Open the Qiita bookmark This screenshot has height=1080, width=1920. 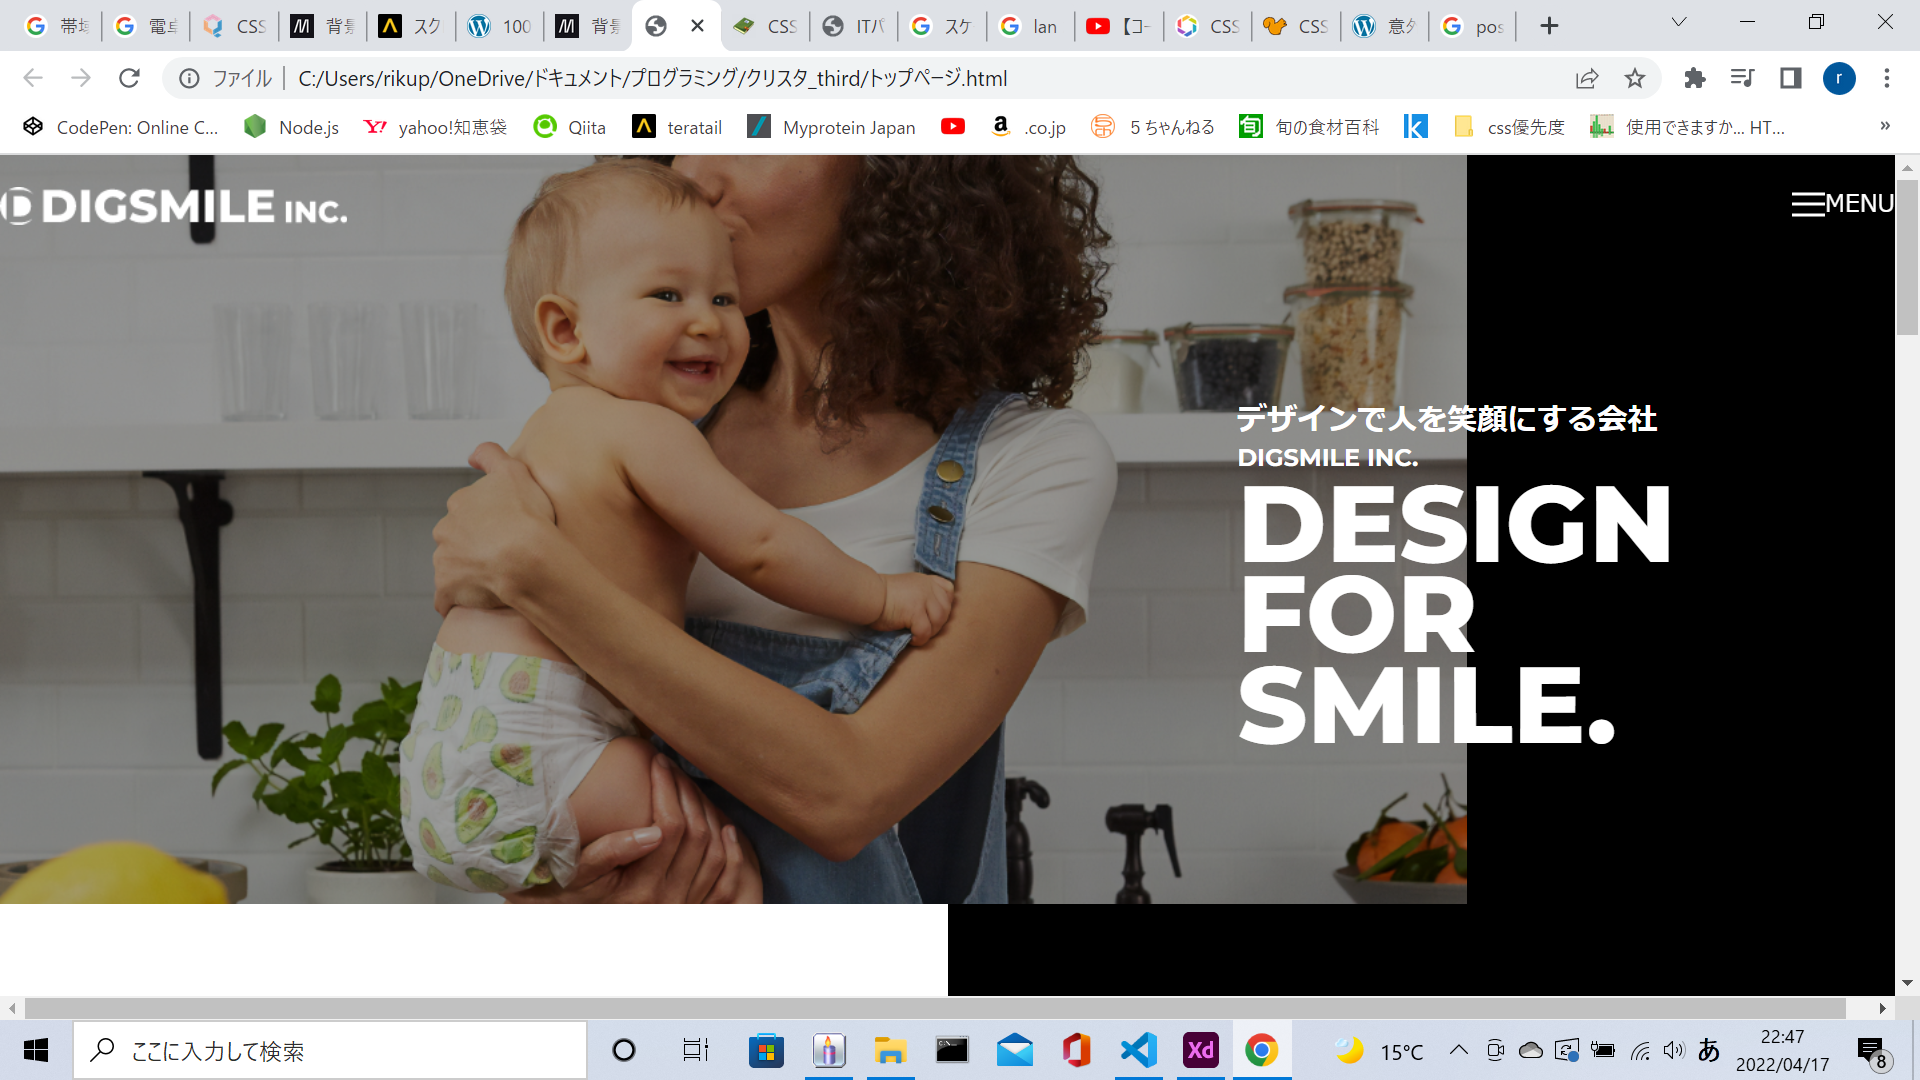point(570,127)
